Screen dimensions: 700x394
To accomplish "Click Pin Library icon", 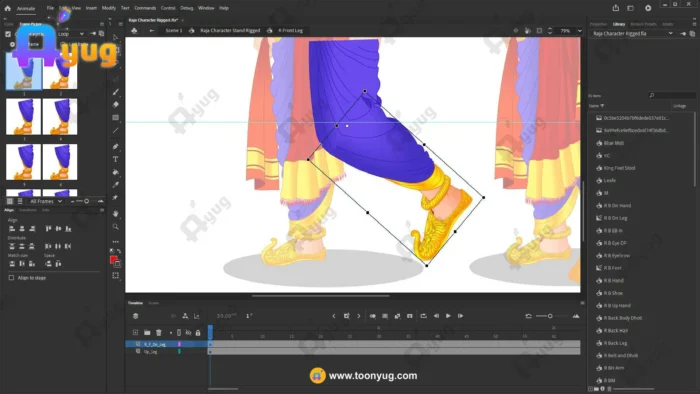I will 683,33.
